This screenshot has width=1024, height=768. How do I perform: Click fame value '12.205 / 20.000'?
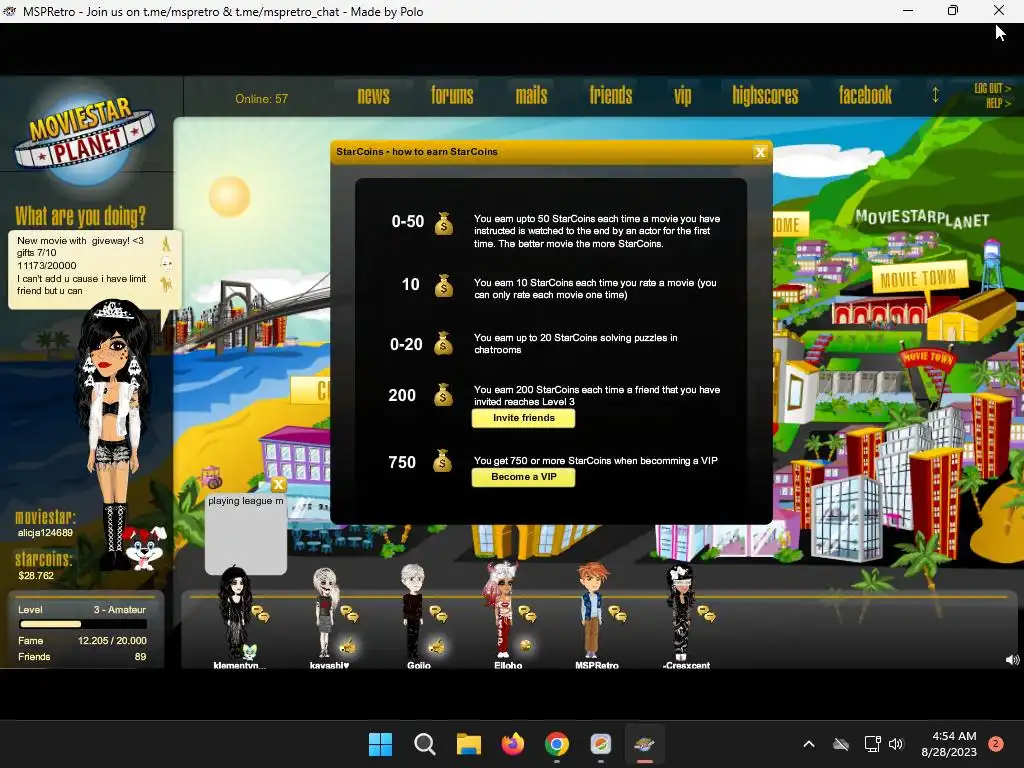click(x=112, y=641)
